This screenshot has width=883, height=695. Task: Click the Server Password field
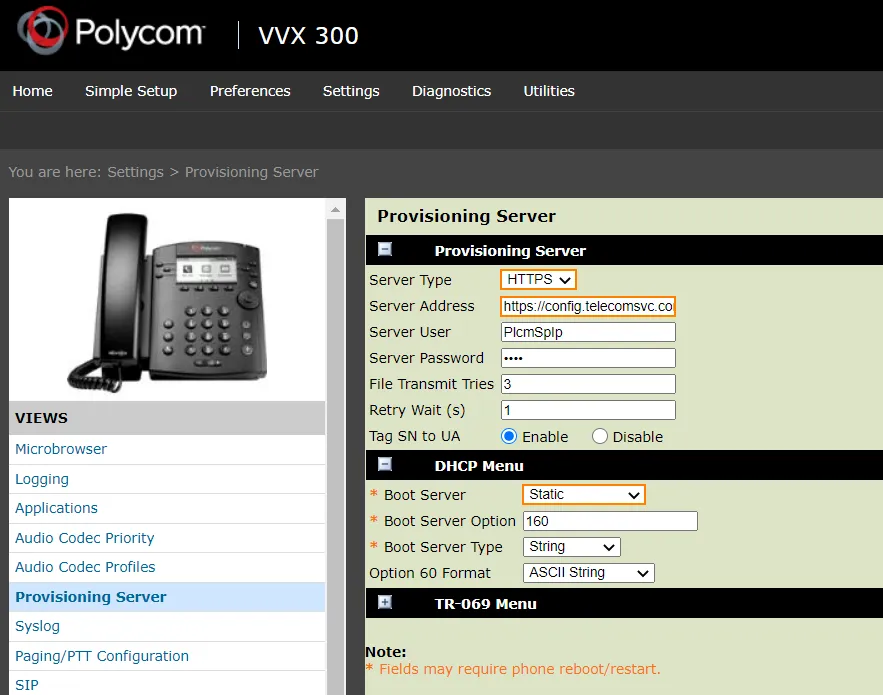click(x=588, y=358)
